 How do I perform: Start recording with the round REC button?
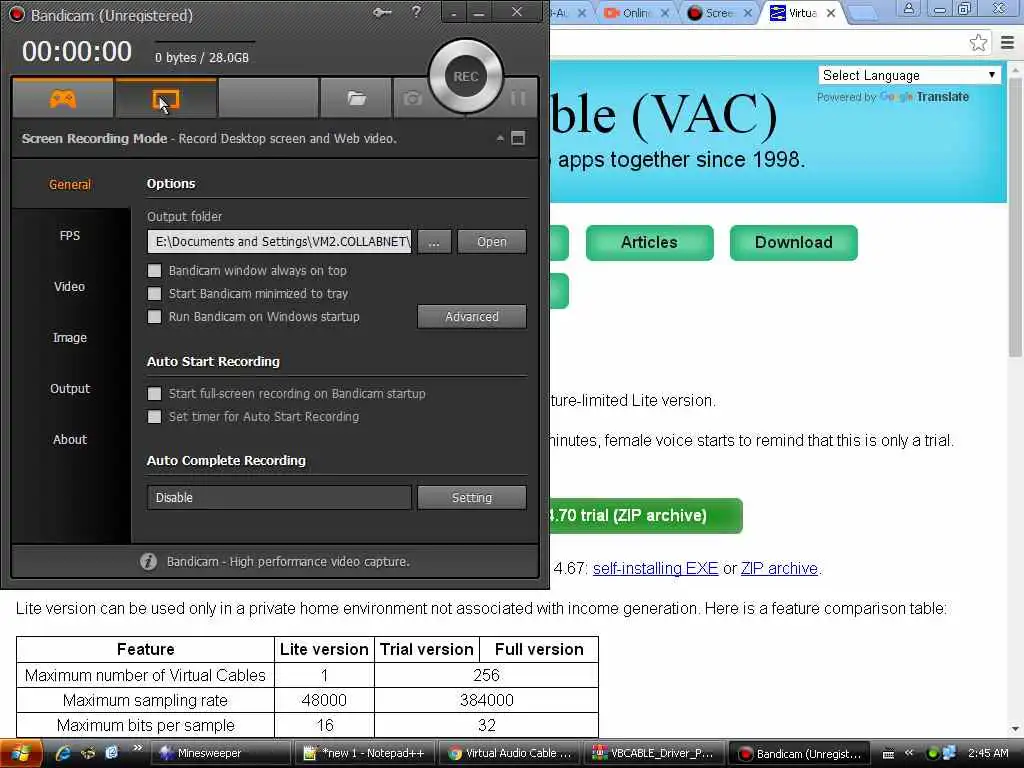click(466, 76)
